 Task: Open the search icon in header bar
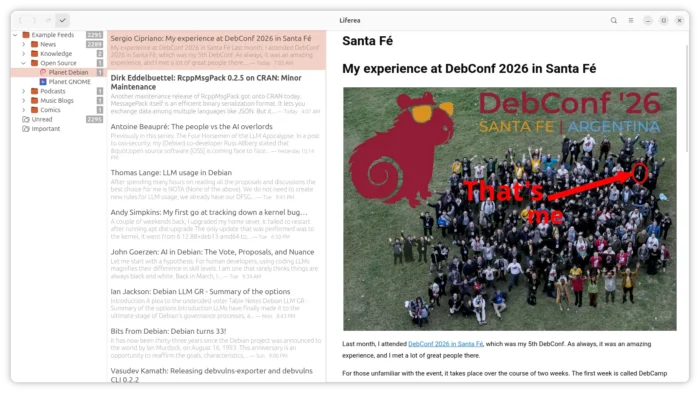point(614,21)
